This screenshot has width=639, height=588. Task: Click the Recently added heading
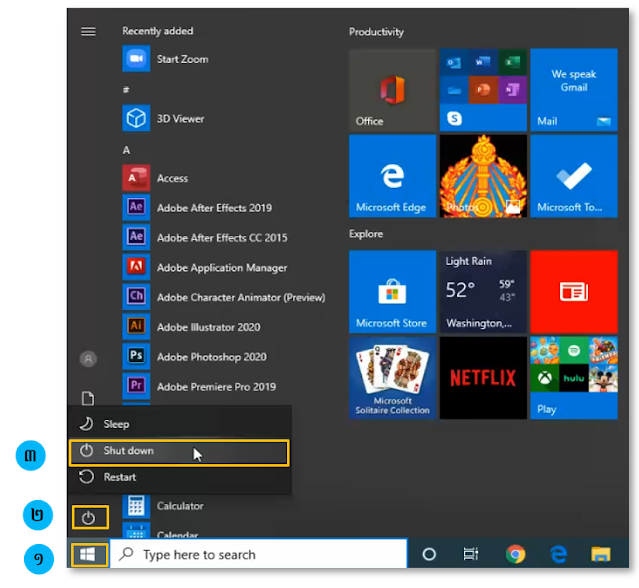(x=158, y=31)
